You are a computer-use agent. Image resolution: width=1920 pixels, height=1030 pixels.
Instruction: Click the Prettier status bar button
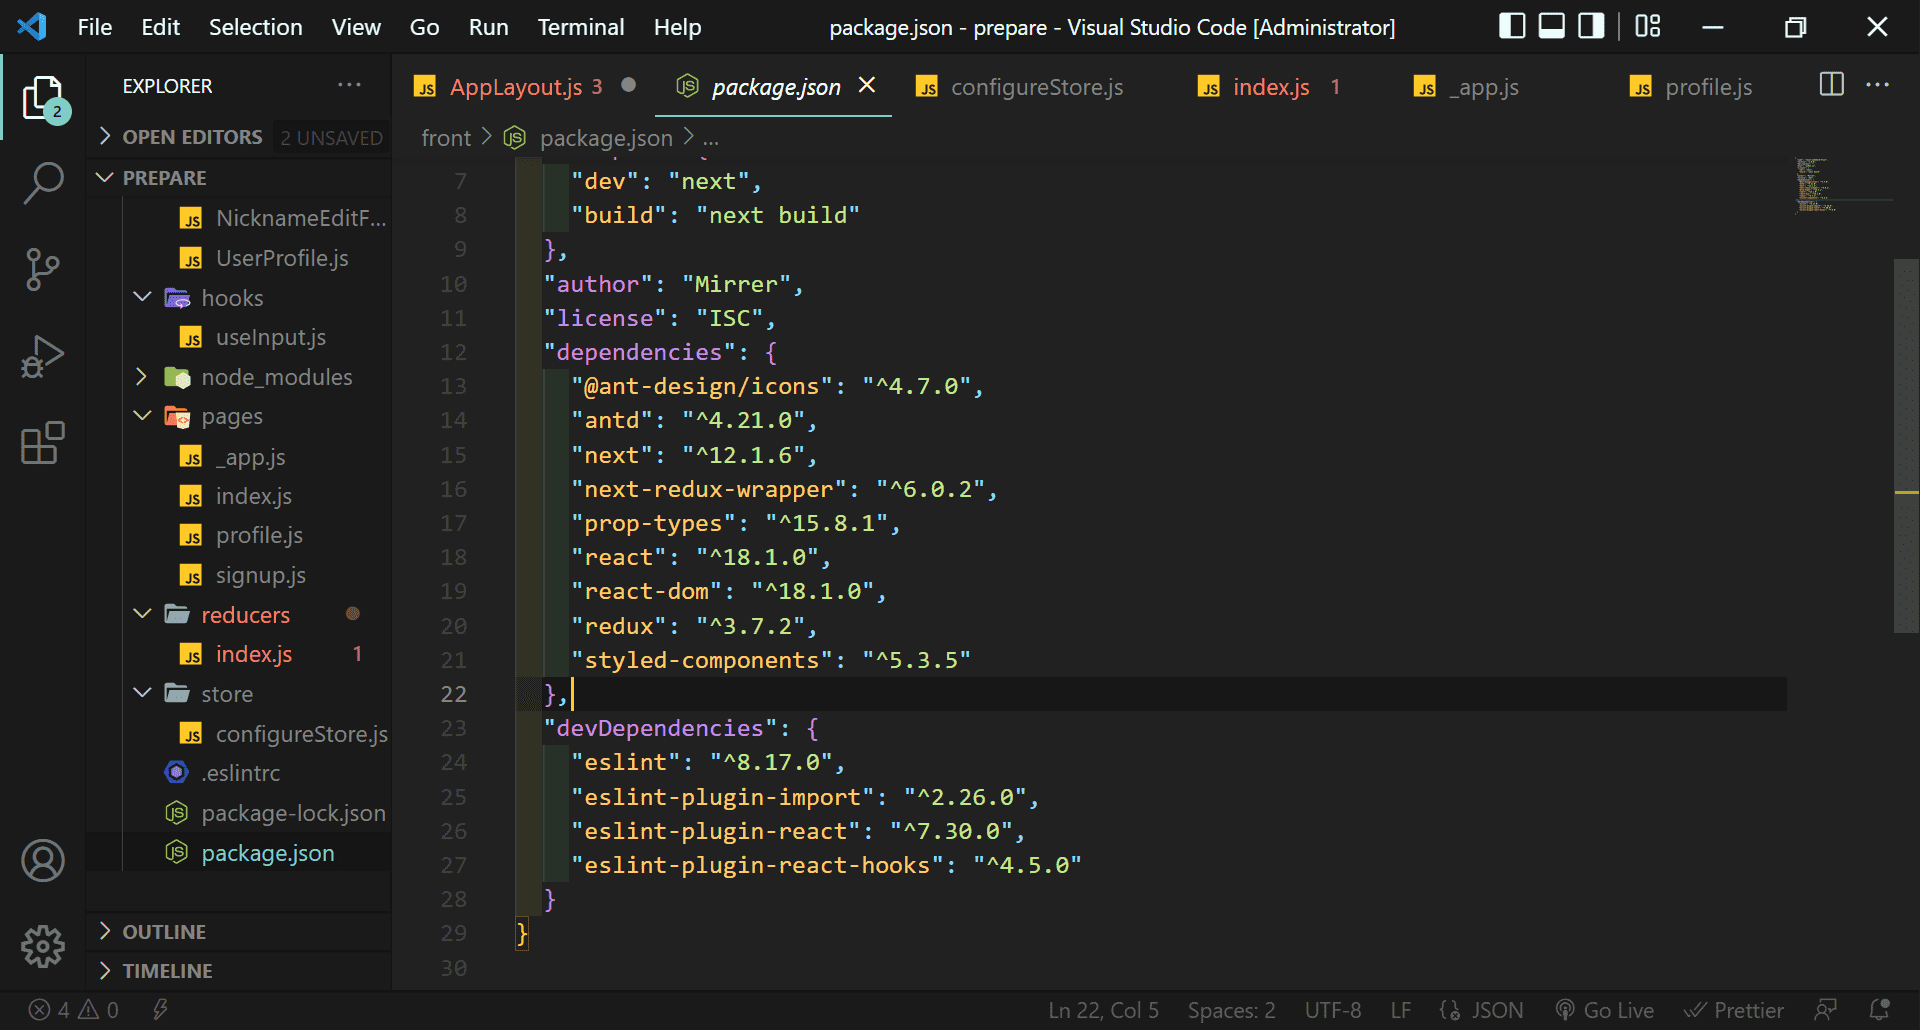coord(1734,1010)
